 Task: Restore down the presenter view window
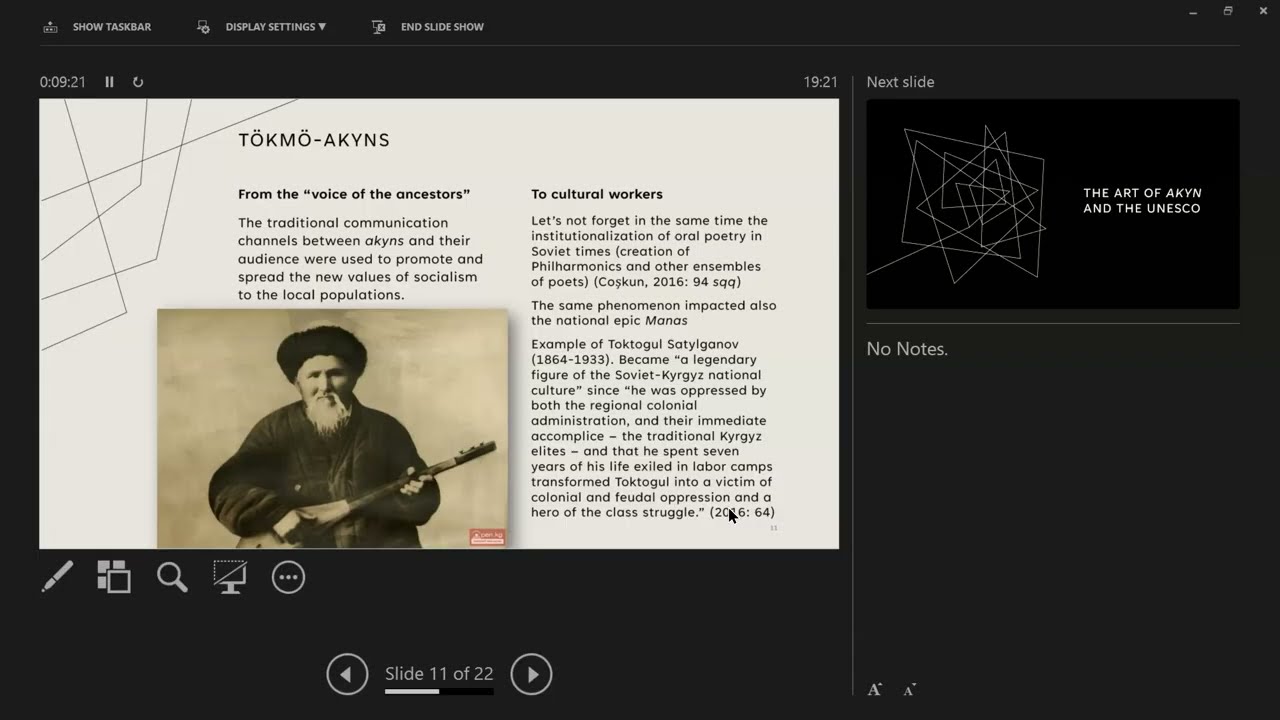(x=1228, y=11)
